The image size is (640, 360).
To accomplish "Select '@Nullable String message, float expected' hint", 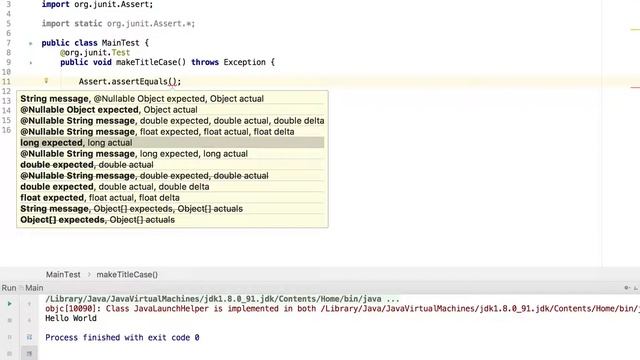I will click(x=172, y=132).
